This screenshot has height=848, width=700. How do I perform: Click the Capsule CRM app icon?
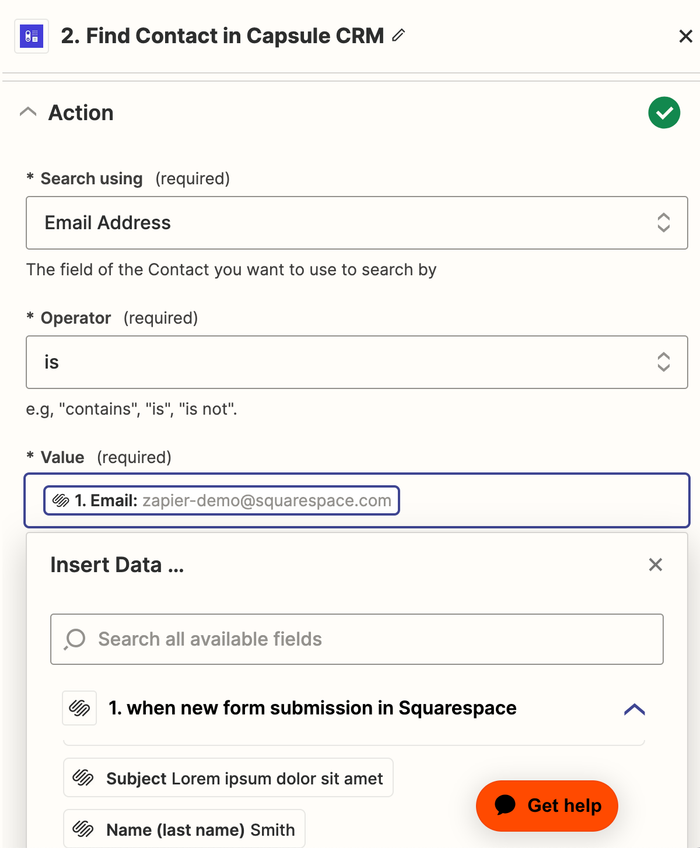tap(31, 36)
